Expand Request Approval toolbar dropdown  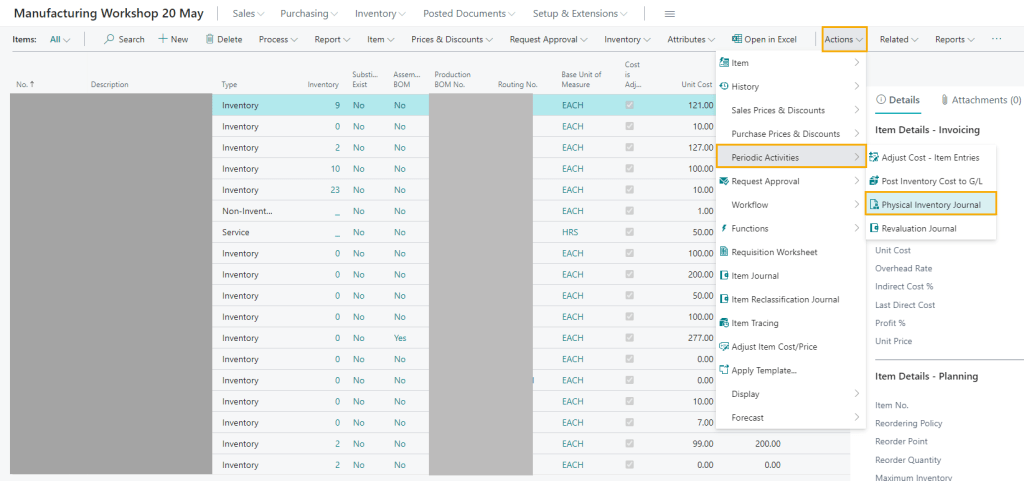[x=549, y=39]
